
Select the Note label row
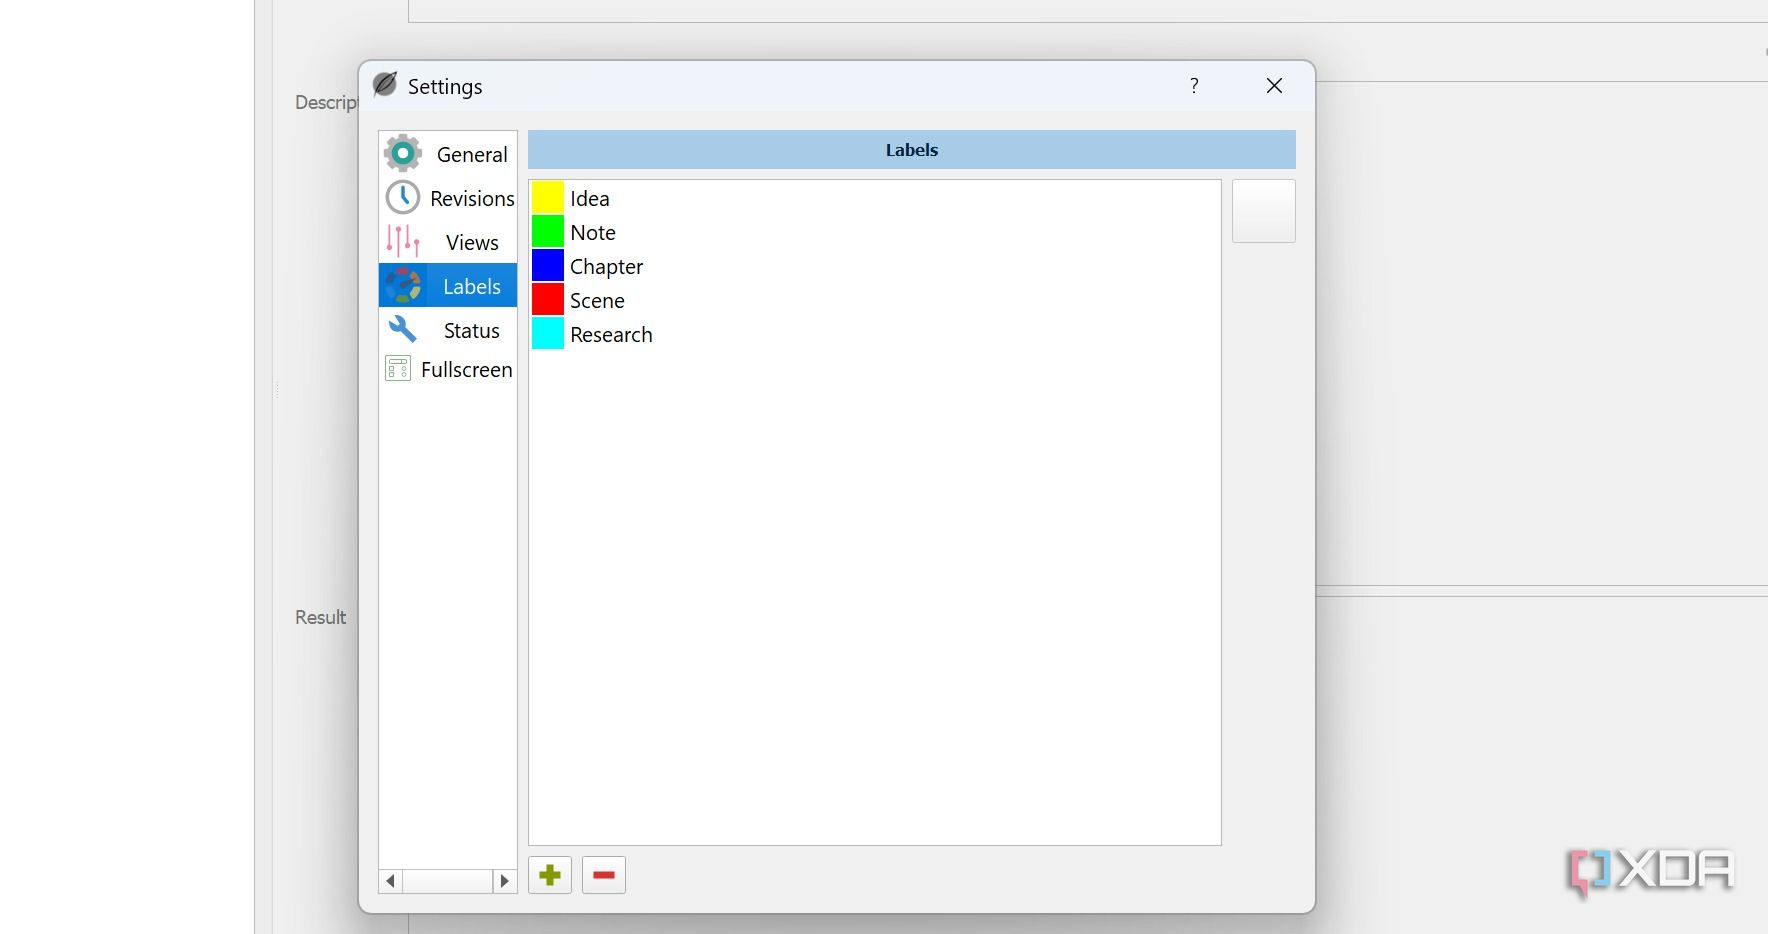pyautogui.click(x=875, y=232)
